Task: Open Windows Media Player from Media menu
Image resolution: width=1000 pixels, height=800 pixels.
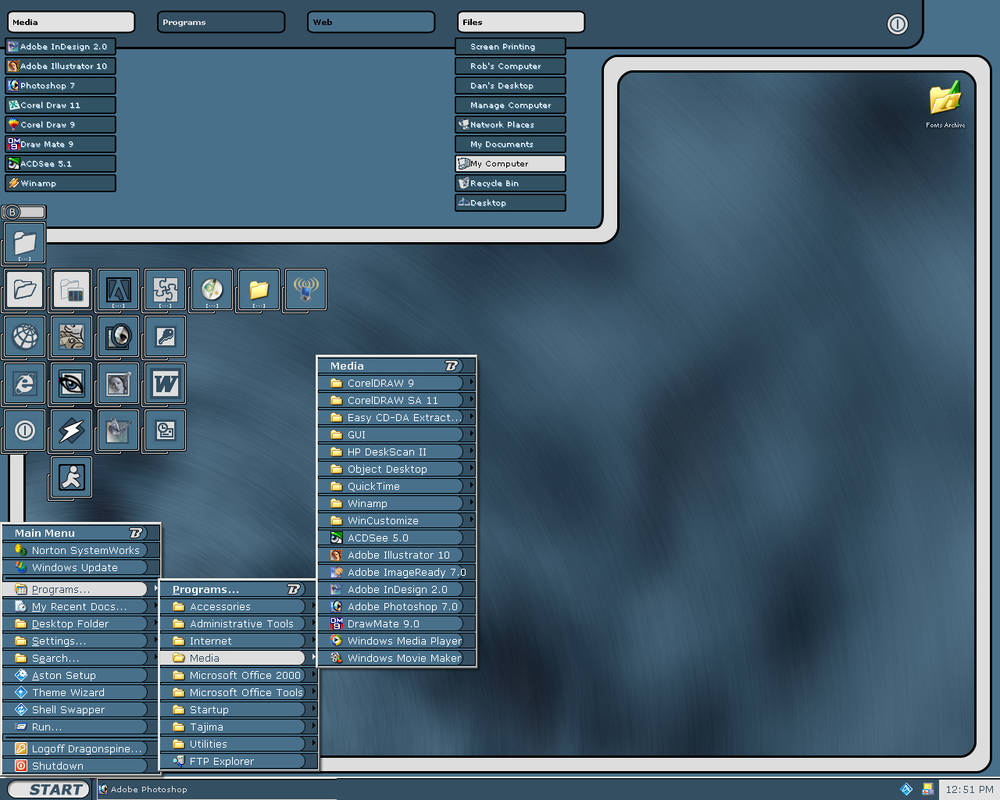Action: [396, 641]
